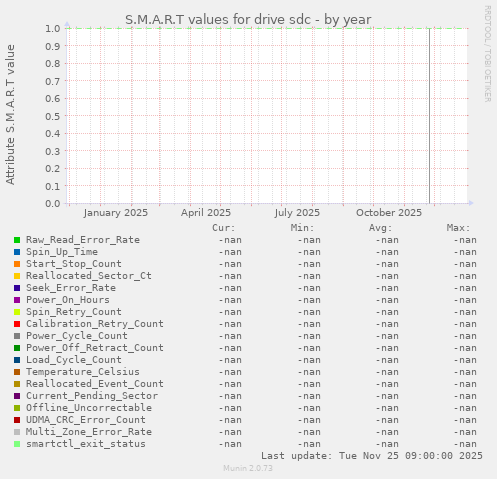Click the Spin_Retry_Count lime swatch
Viewport: 497px width, 479px height.
point(17,312)
